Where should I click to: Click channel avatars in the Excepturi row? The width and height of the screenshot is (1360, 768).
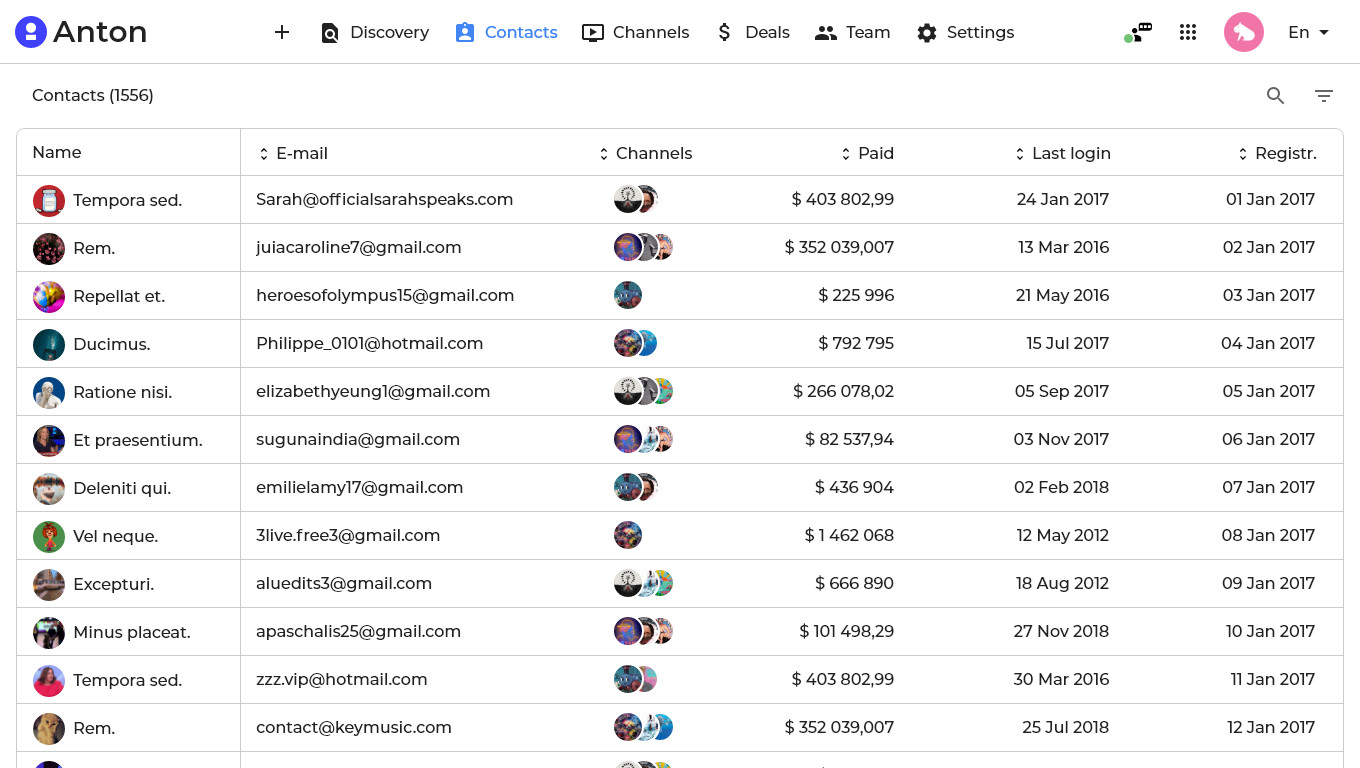coord(643,583)
